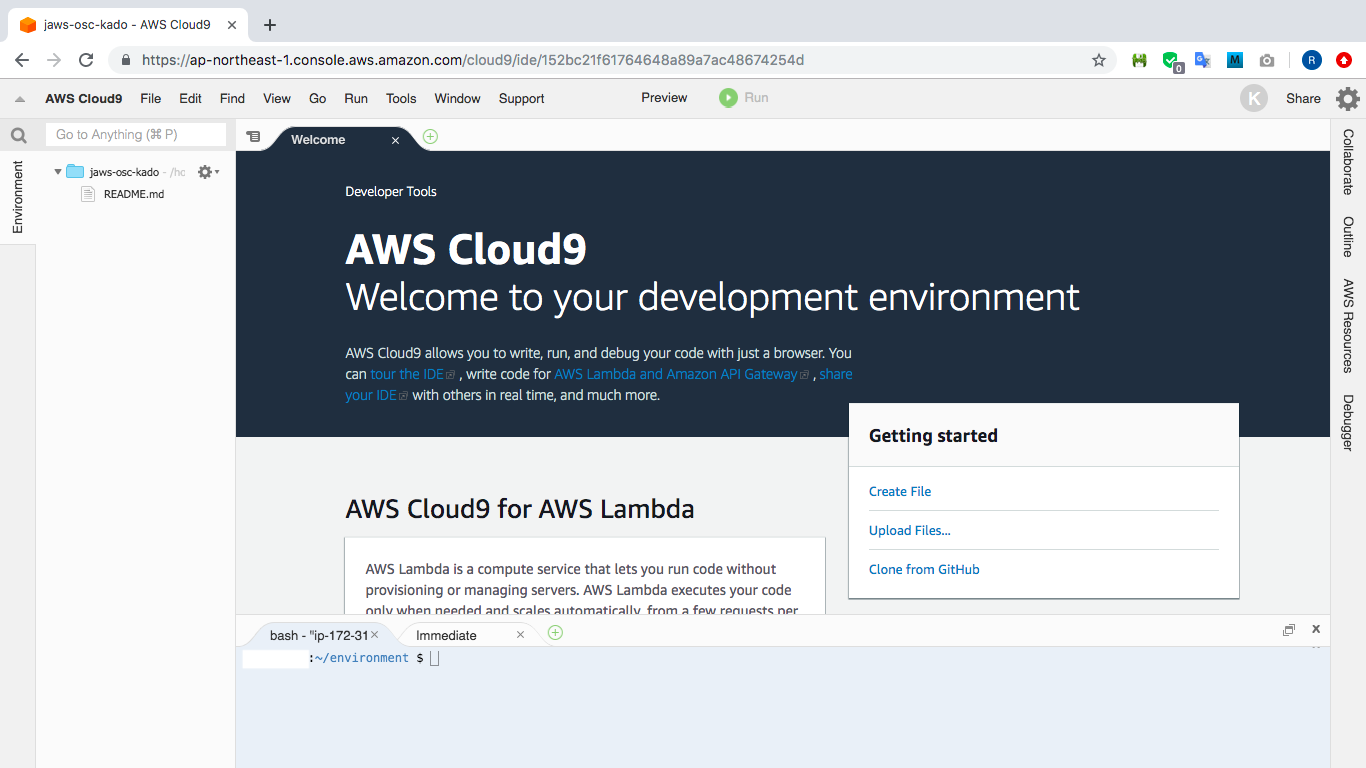Switch to the Immediate tab
This screenshot has height=768, width=1366.
446,635
